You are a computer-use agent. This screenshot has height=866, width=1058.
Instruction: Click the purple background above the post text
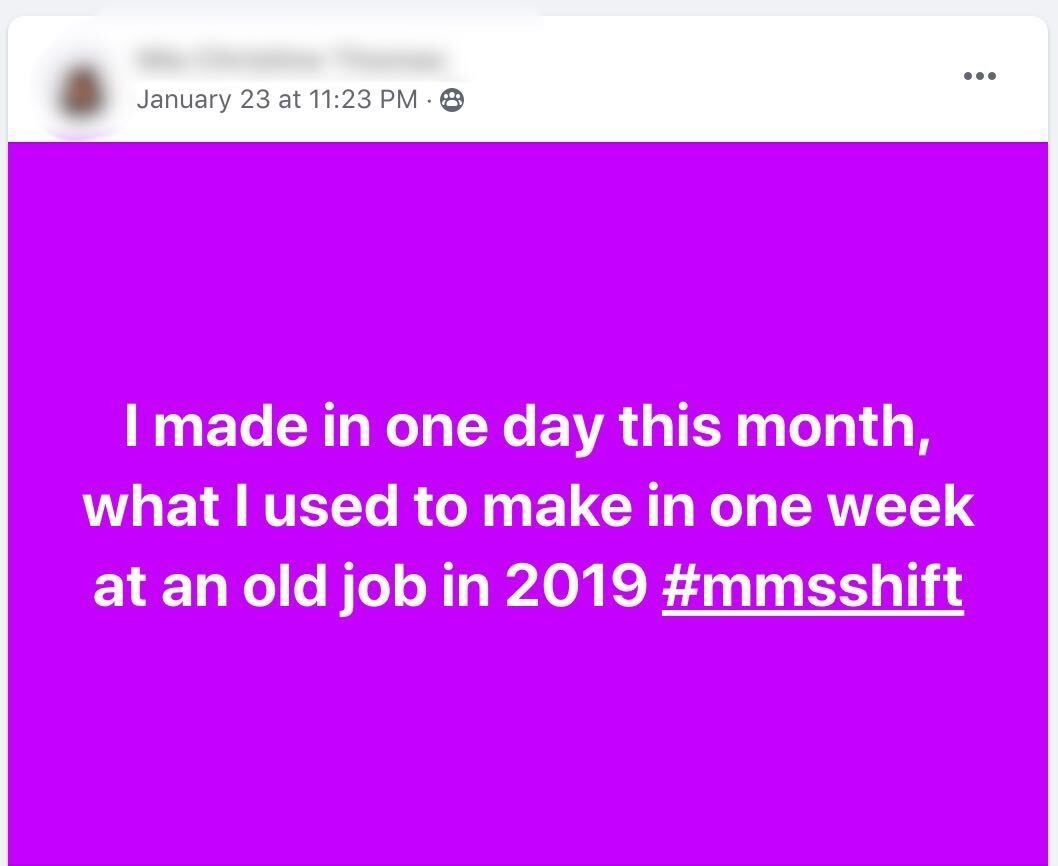(x=528, y=260)
